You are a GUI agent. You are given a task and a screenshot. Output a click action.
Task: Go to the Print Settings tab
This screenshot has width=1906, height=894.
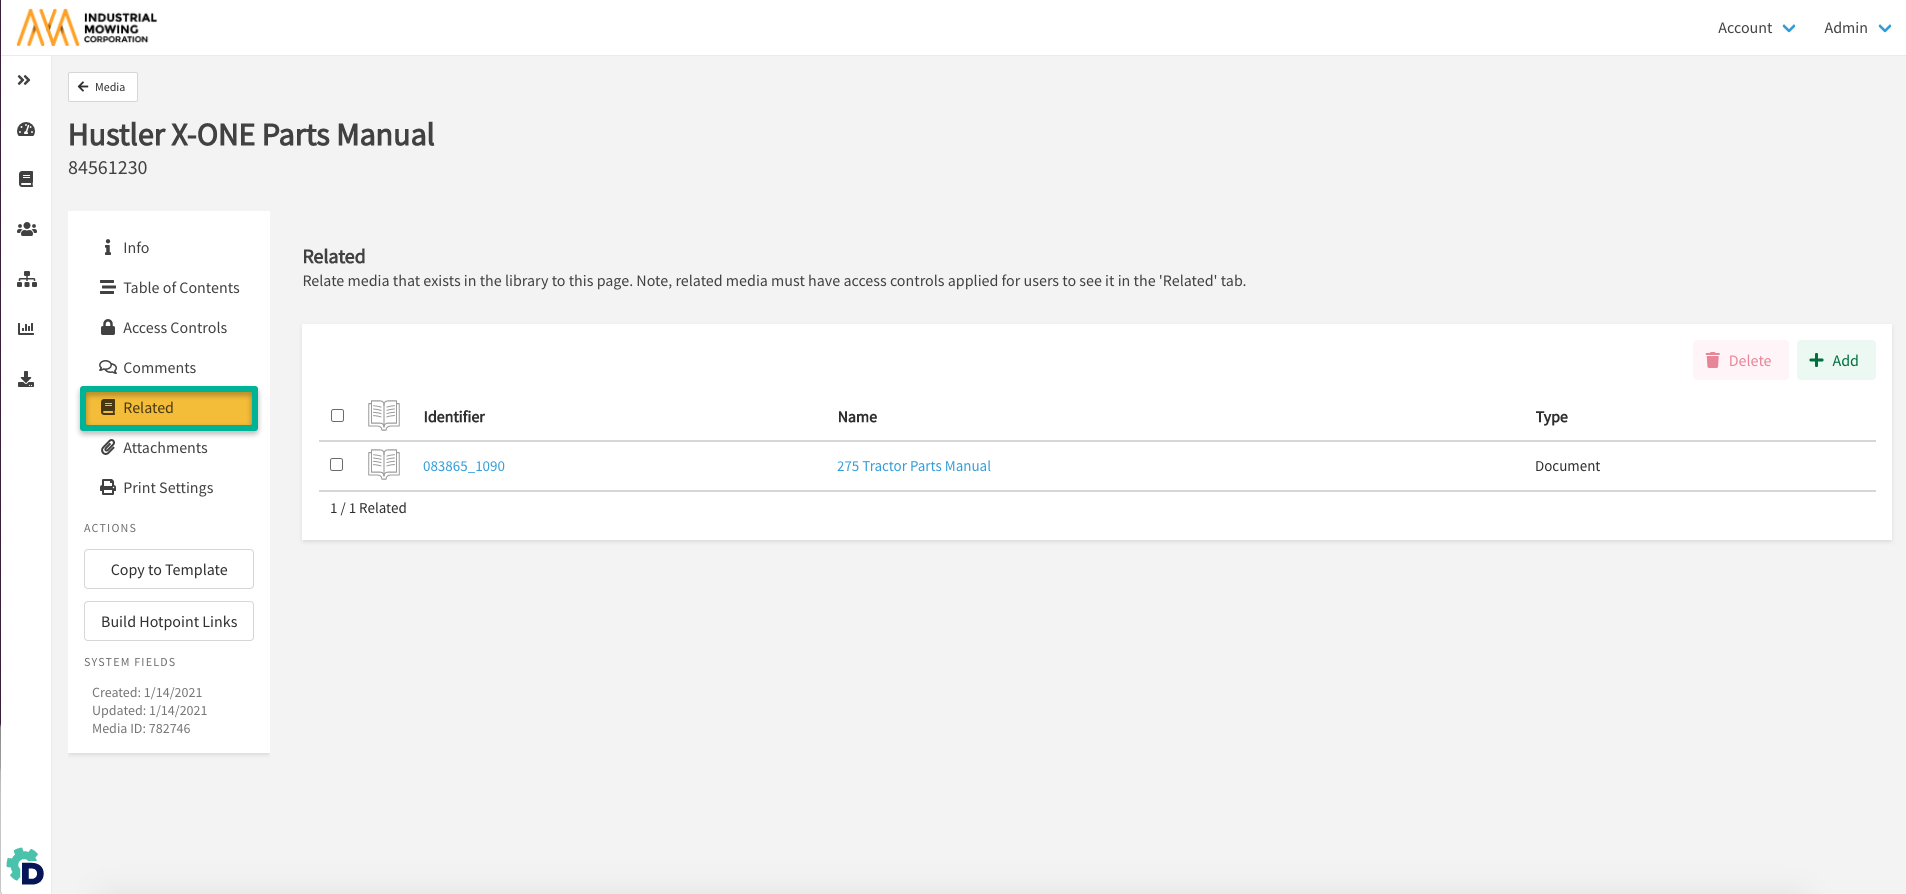click(167, 488)
